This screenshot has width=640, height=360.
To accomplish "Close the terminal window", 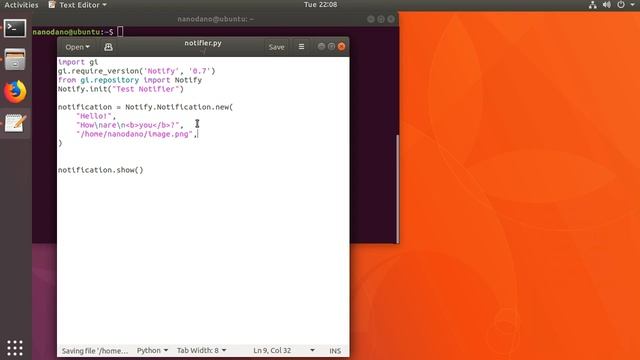I will [x=391, y=19].
